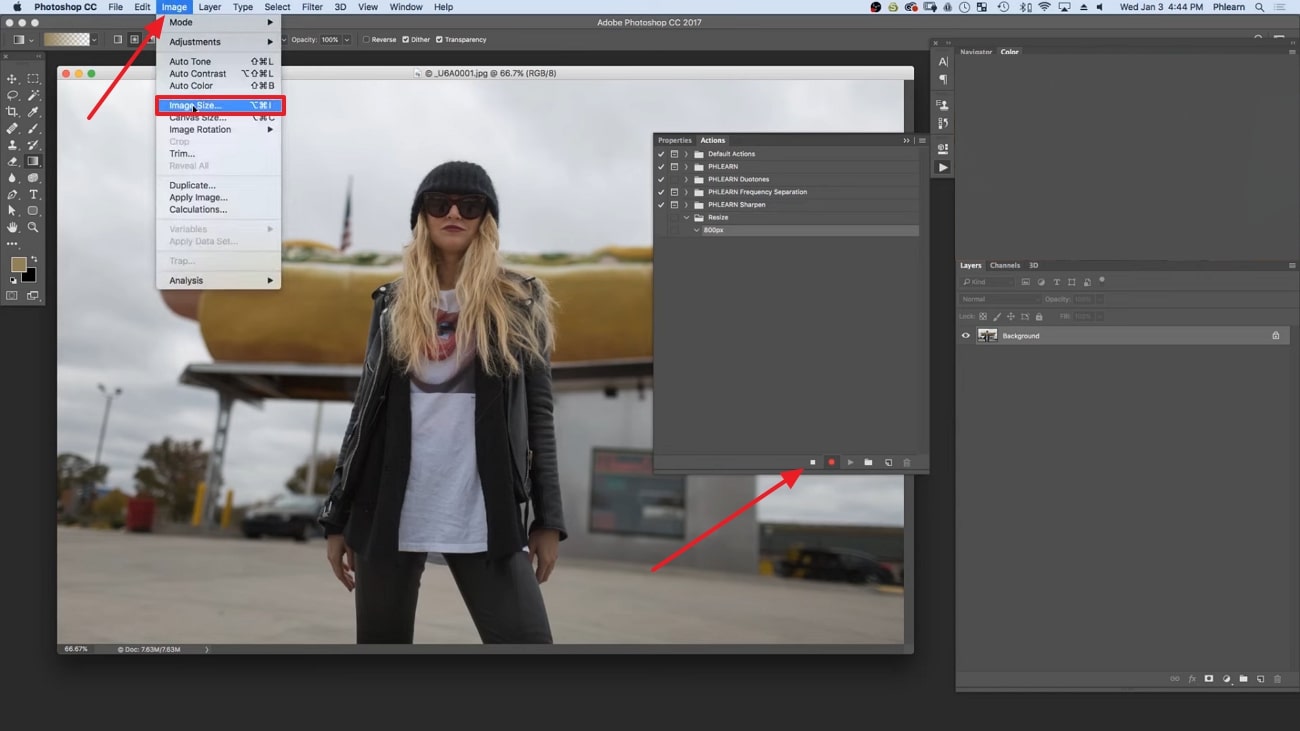This screenshot has height=731, width=1300.
Task: Toggle Quick Mask mode
Action: (12, 296)
